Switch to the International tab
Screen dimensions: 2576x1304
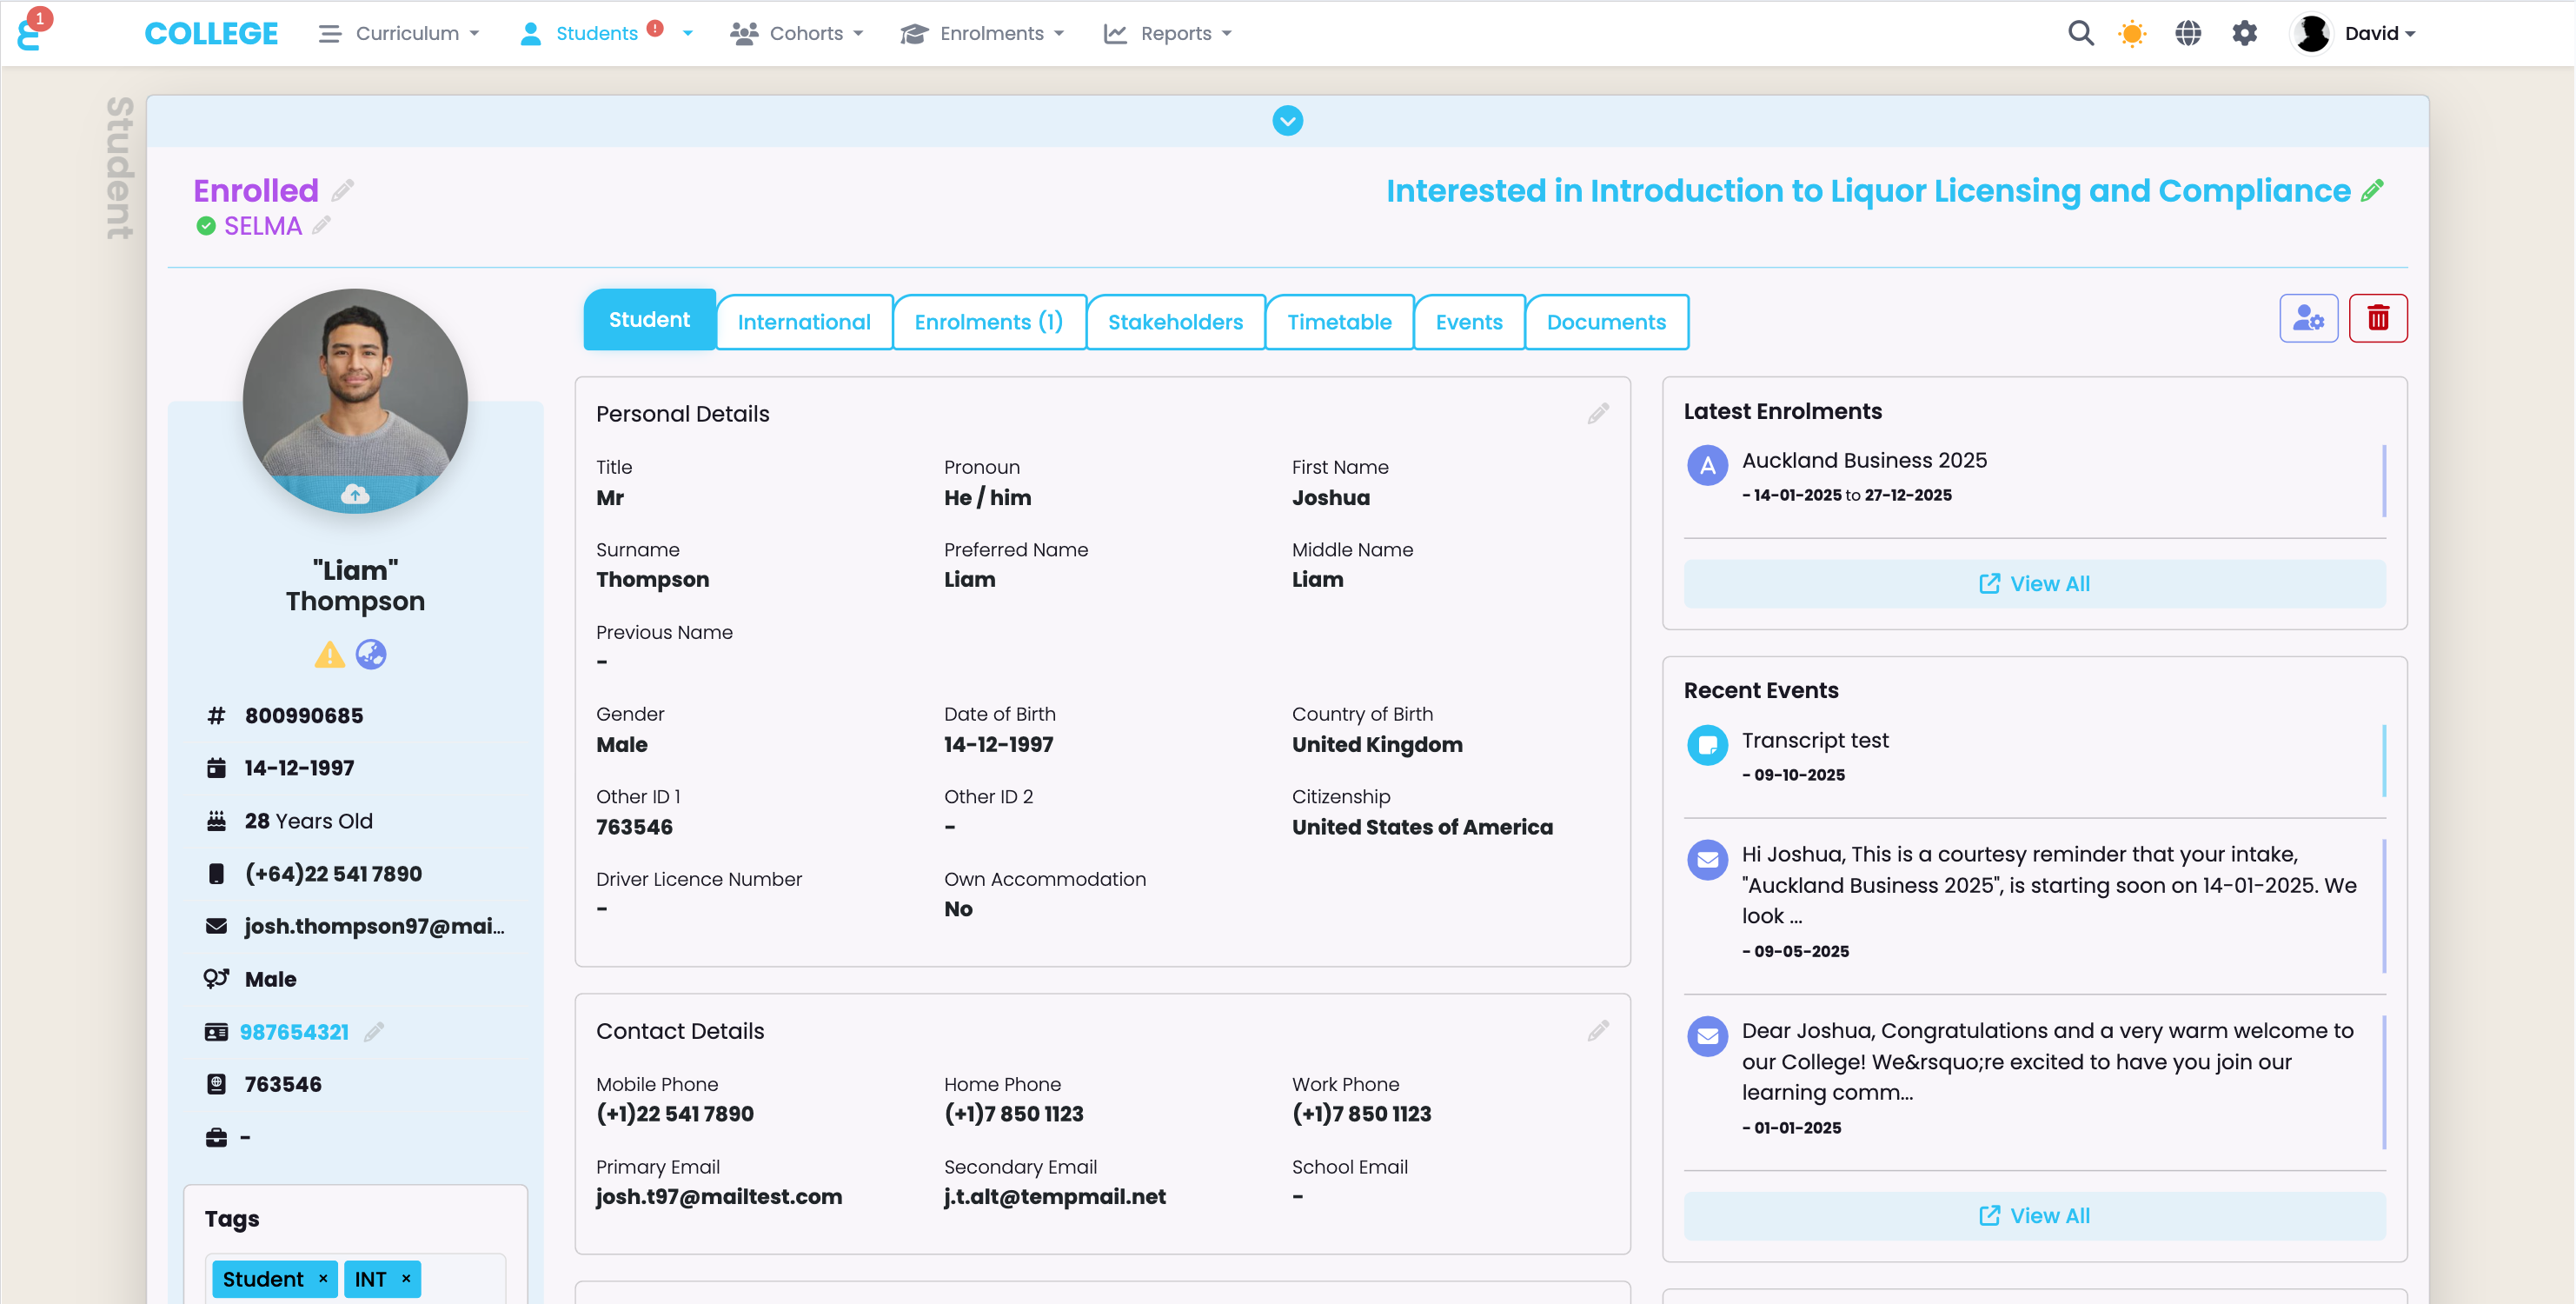(804, 322)
